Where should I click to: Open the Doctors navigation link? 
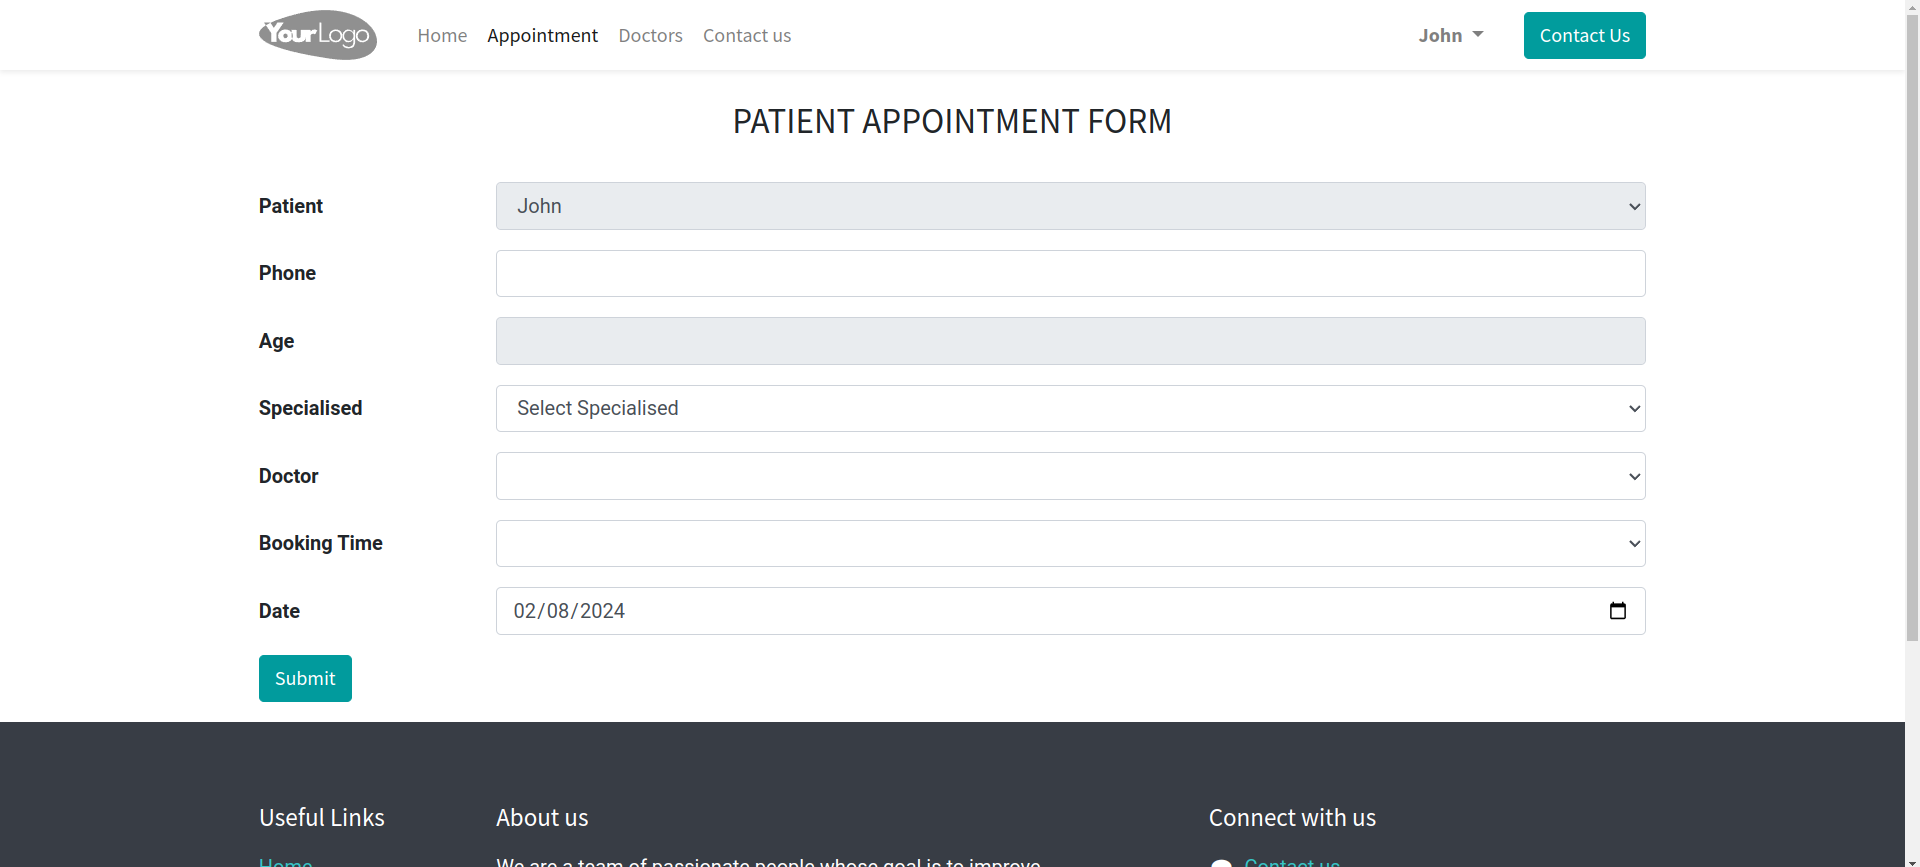(650, 35)
